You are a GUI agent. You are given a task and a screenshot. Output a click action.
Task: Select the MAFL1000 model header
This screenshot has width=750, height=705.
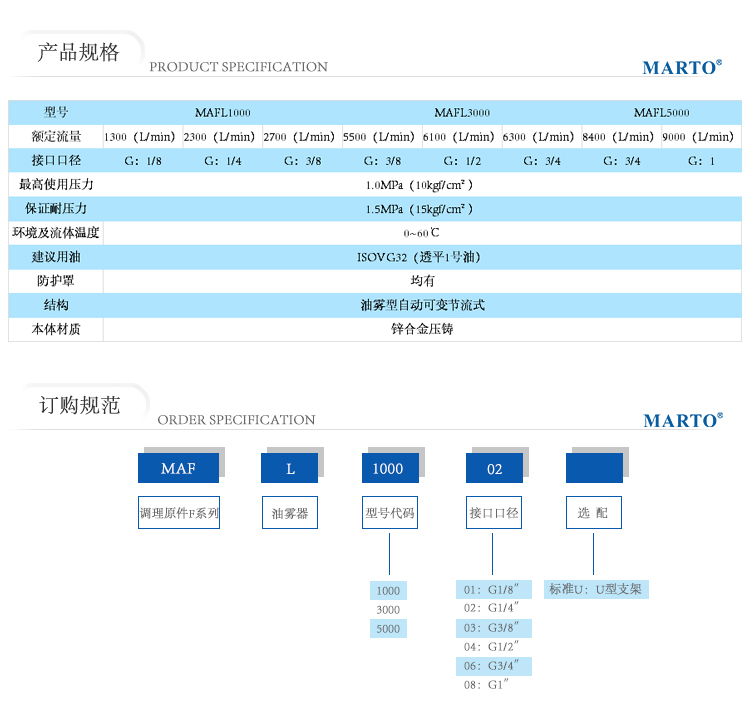pyautogui.click(x=222, y=113)
